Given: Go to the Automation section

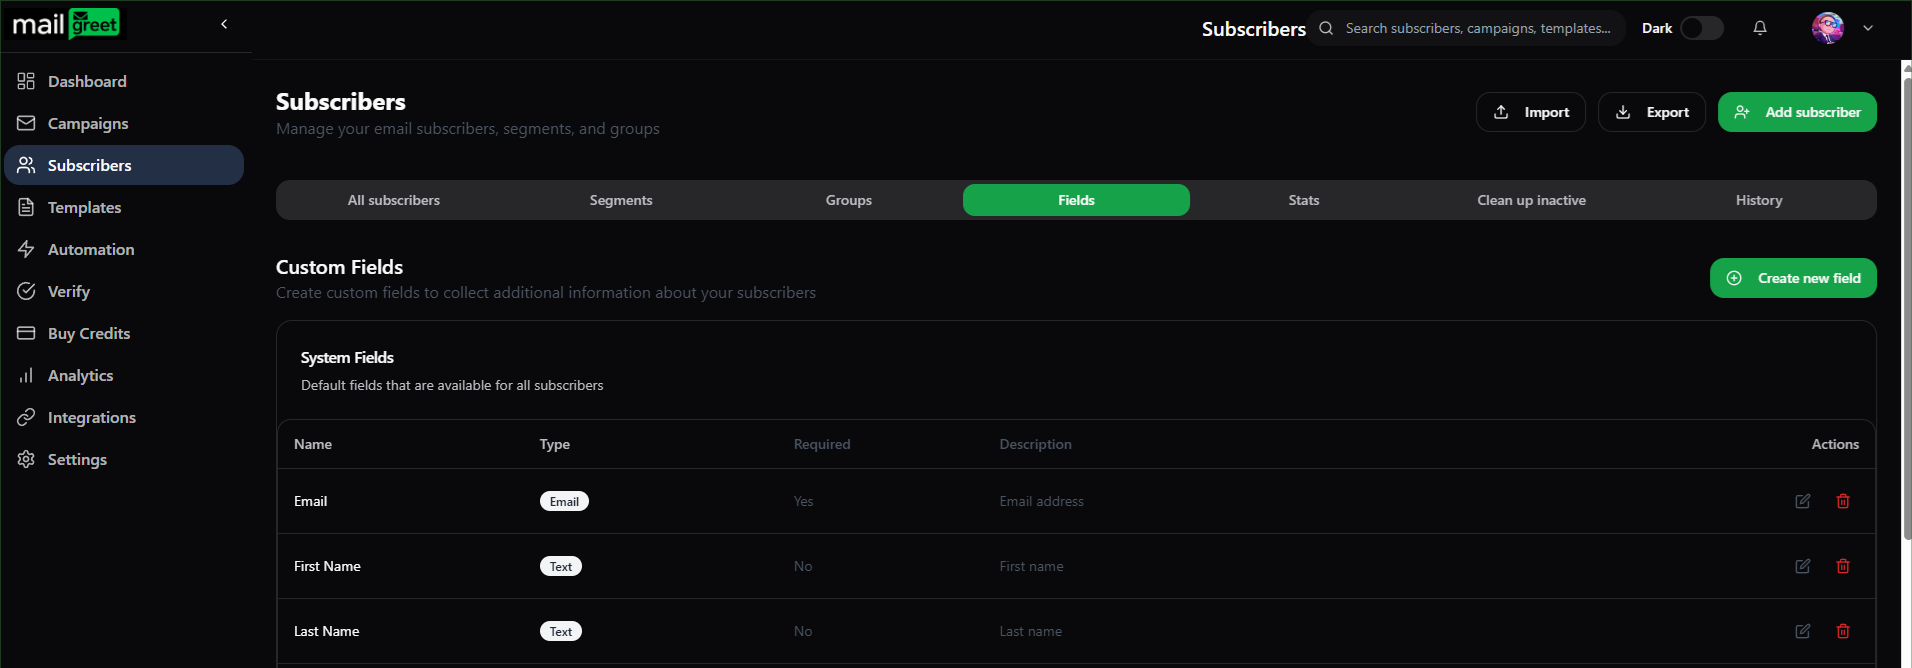Looking at the screenshot, I should click(x=124, y=249).
